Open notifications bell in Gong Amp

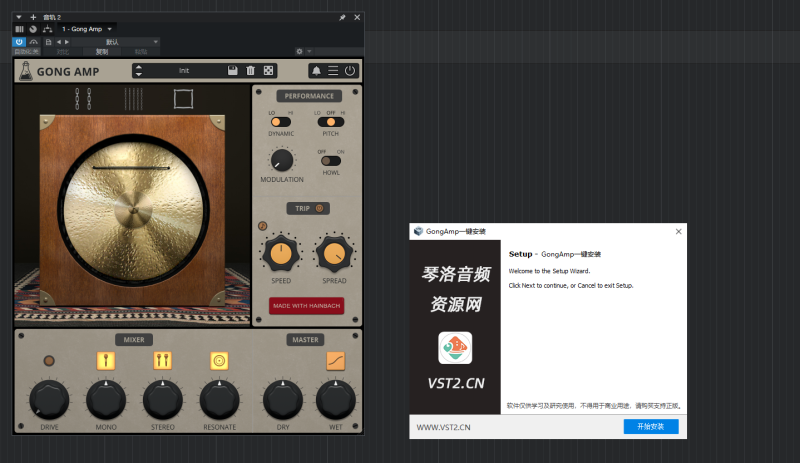coord(316,71)
